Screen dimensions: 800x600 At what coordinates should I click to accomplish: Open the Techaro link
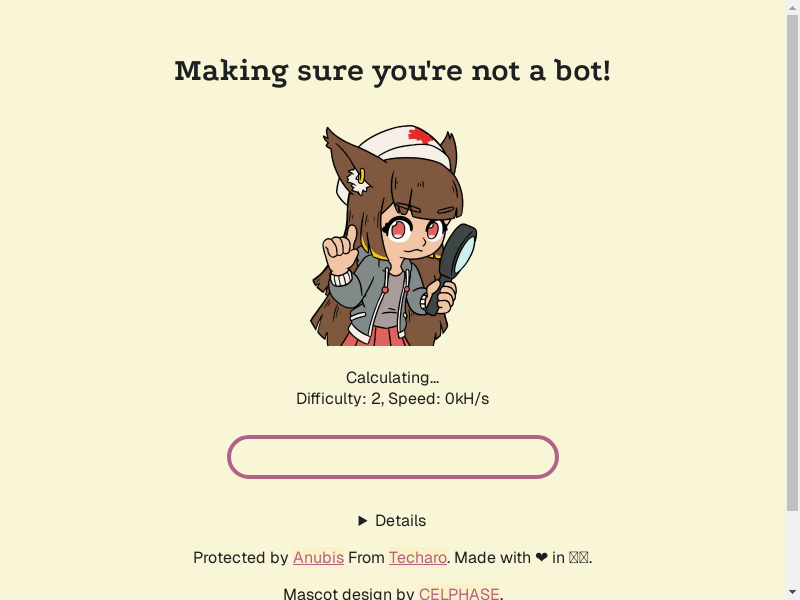click(418, 558)
